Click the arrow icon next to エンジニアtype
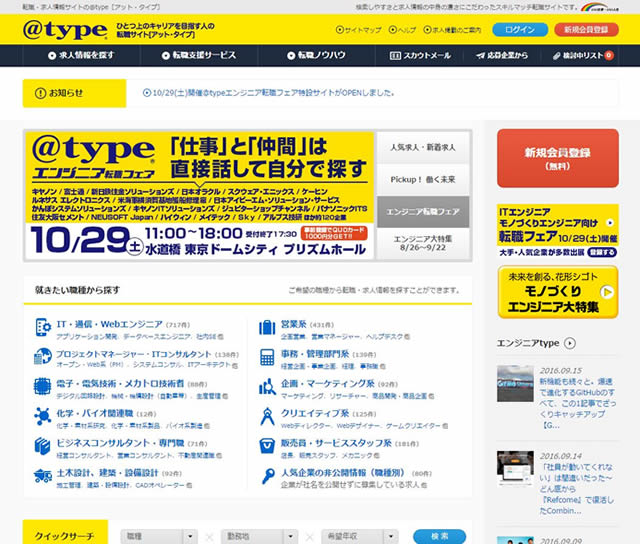The width and height of the screenshot is (640, 544). (570, 343)
